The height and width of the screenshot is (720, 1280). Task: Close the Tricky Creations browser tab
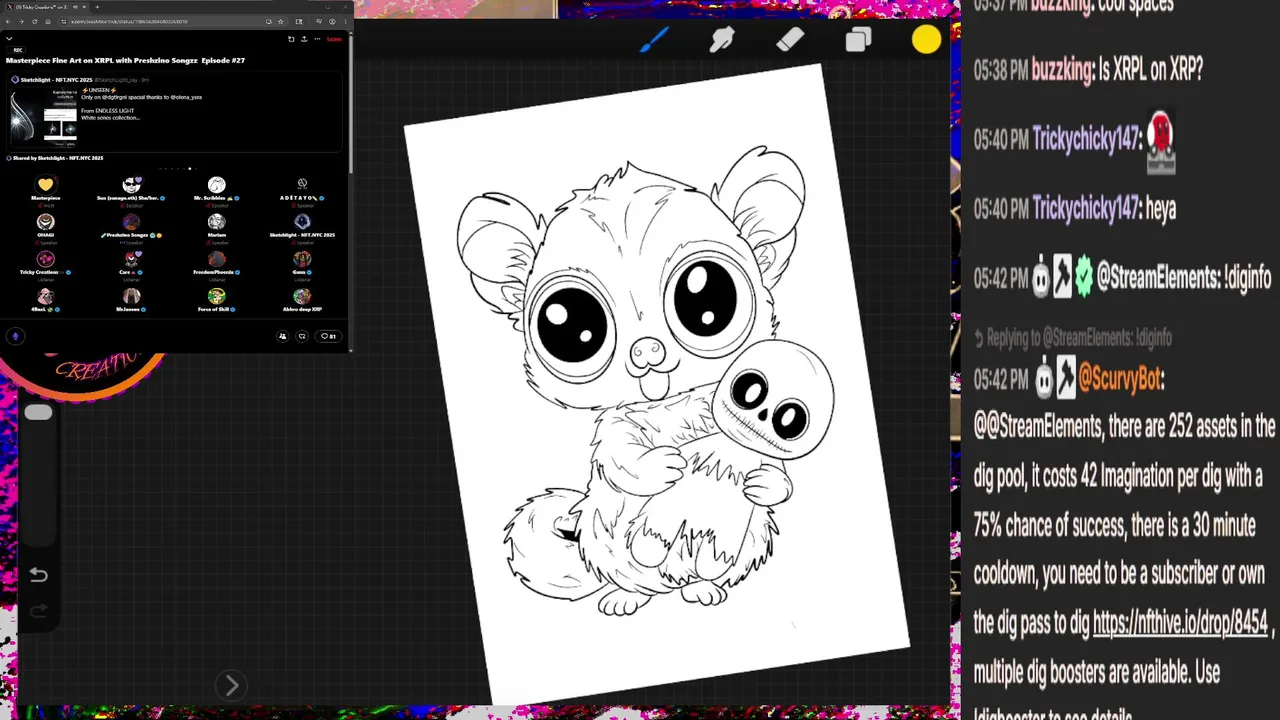tap(85, 7)
